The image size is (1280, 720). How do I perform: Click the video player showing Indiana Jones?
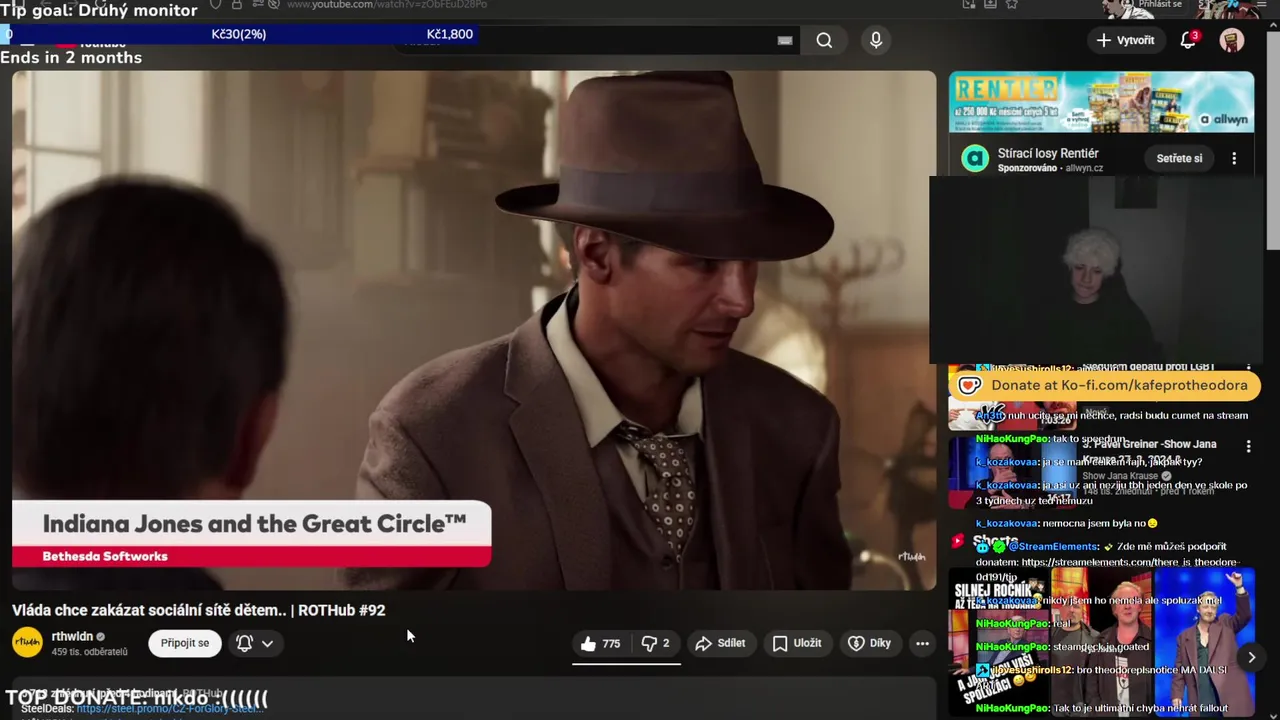coord(474,330)
